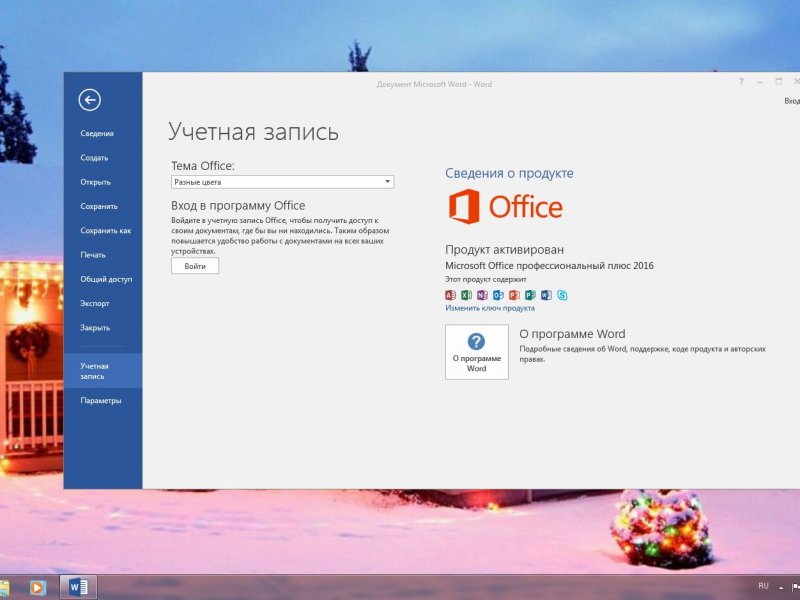The image size is (800, 600).
Task: Expand the Тема Office dropdown arrow
Action: pos(387,182)
